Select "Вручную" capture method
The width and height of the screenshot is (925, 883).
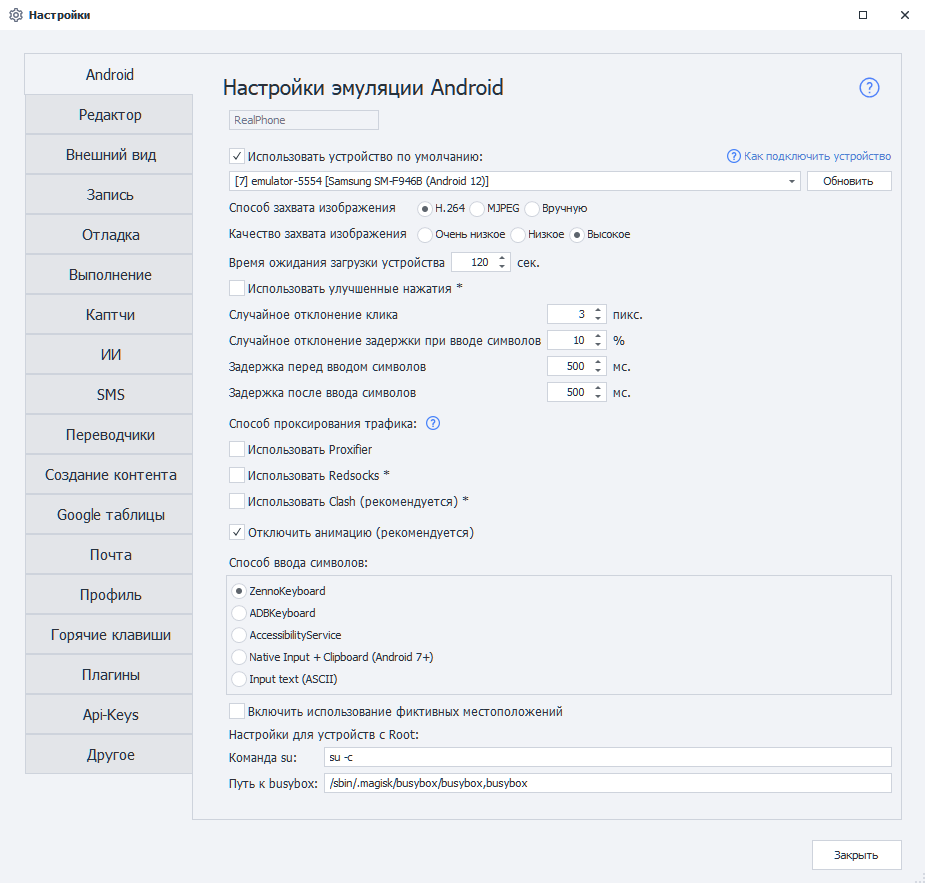coord(532,209)
